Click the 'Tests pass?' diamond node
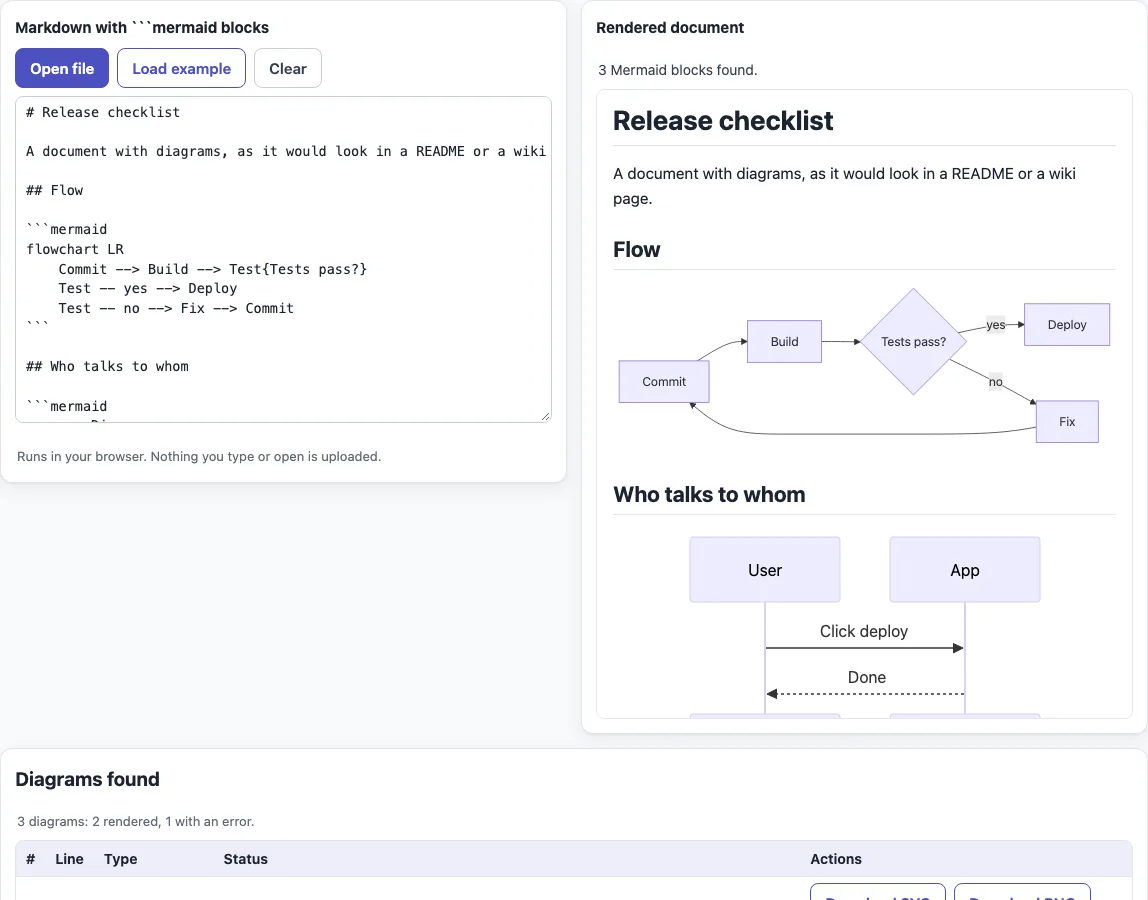This screenshot has width=1148, height=900. coord(913,341)
